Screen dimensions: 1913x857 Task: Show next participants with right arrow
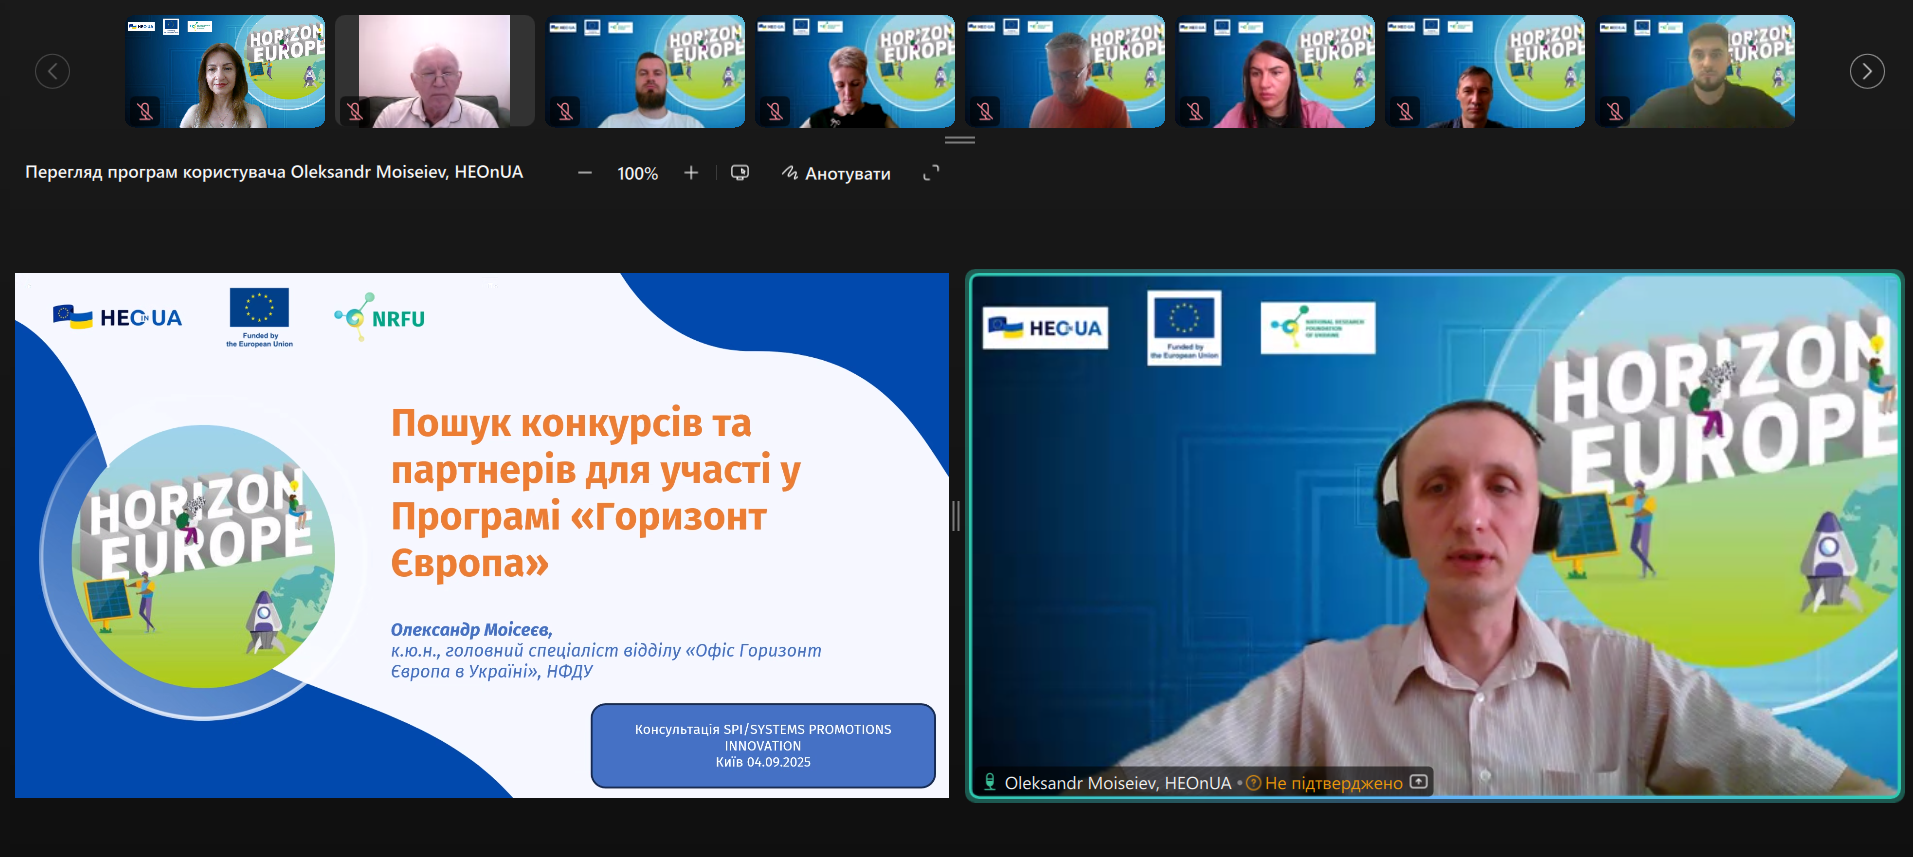[x=1867, y=71]
